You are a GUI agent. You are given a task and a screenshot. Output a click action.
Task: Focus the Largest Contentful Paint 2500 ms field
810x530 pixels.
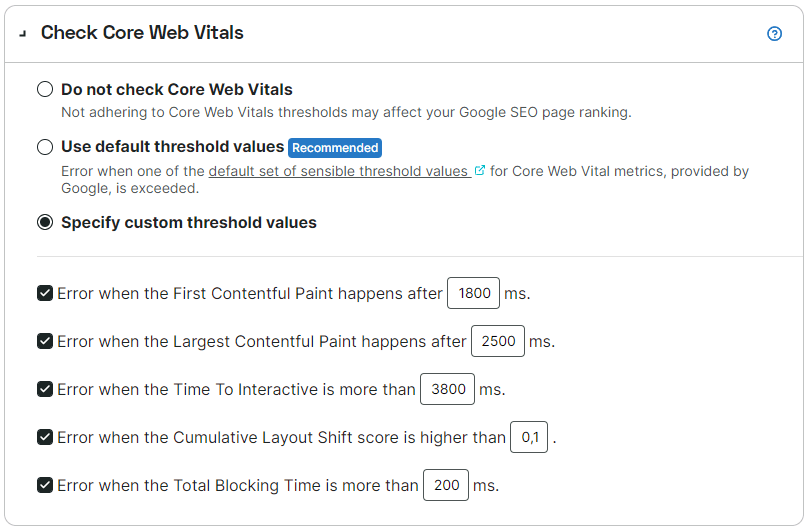[498, 341]
